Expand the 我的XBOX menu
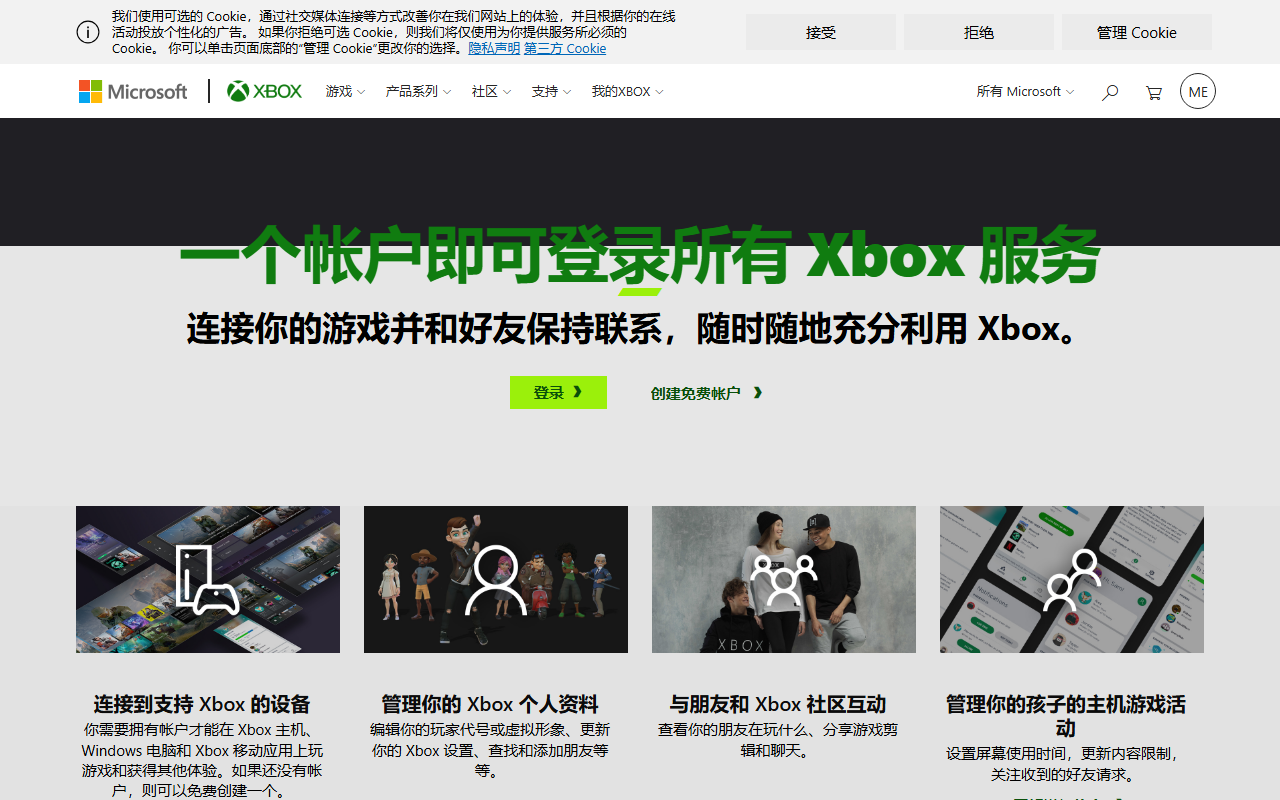This screenshot has width=1280, height=800. click(627, 91)
